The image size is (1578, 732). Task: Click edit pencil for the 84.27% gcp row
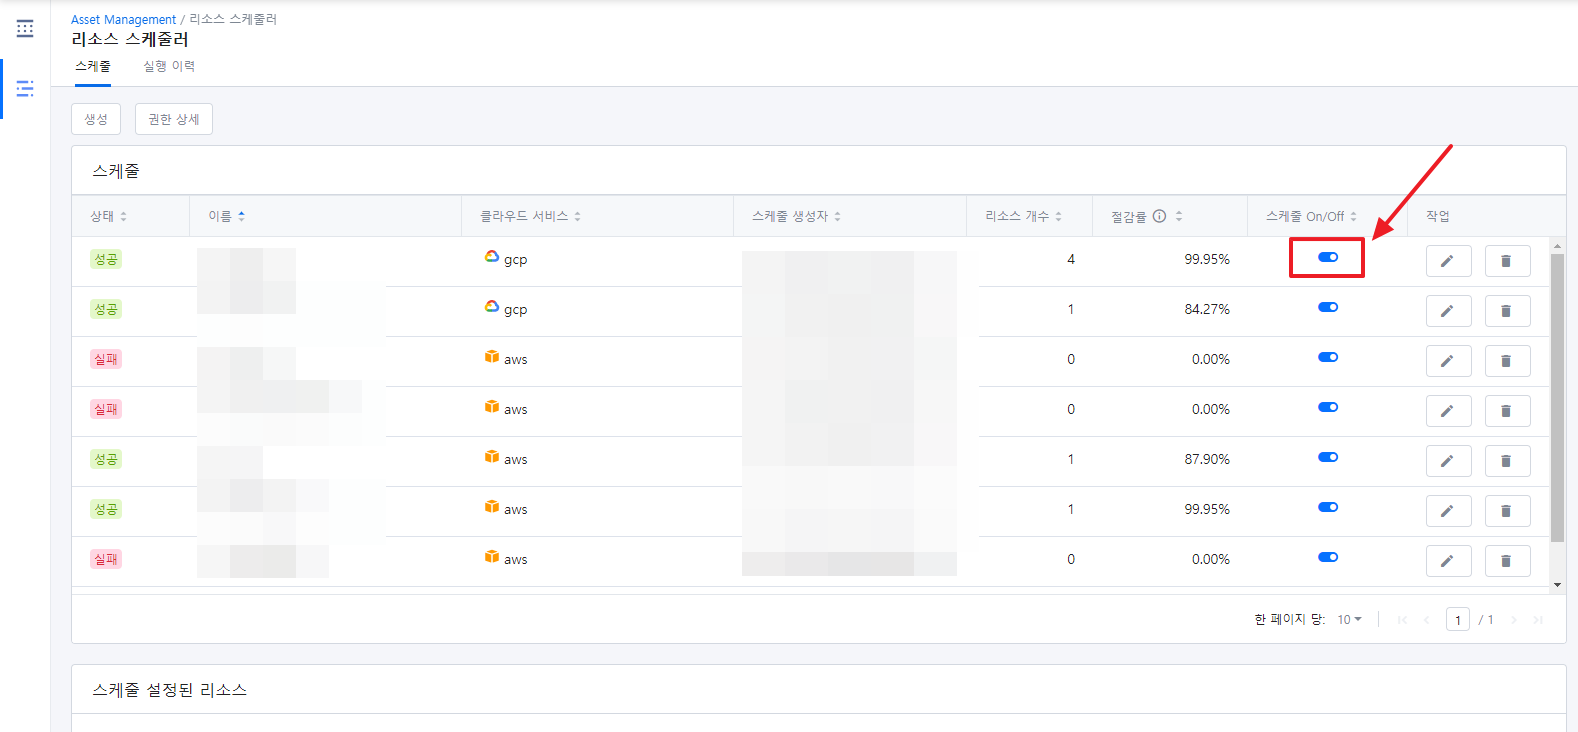pyautogui.click(x=1447, y=311)
